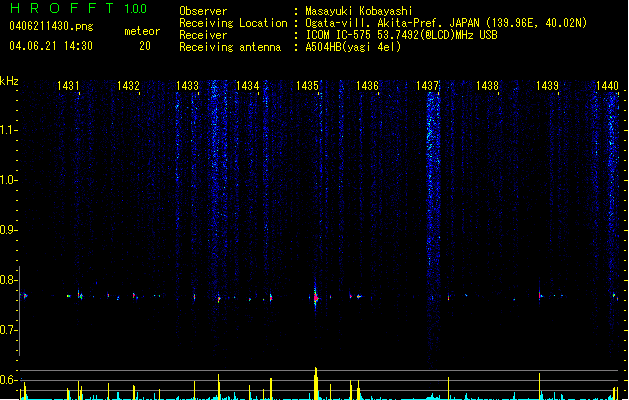Click the 1434 time marker
629x400 pixels.
coord(248,85)
